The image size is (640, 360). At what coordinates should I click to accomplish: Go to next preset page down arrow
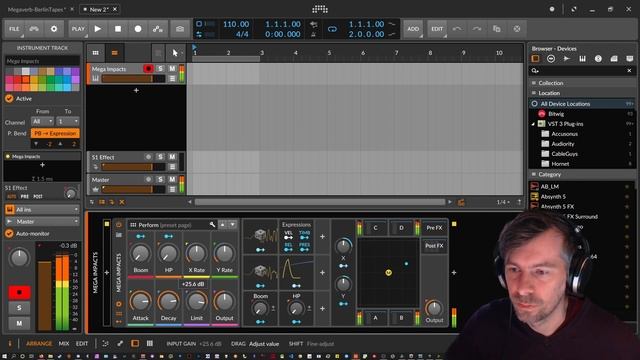233,225
